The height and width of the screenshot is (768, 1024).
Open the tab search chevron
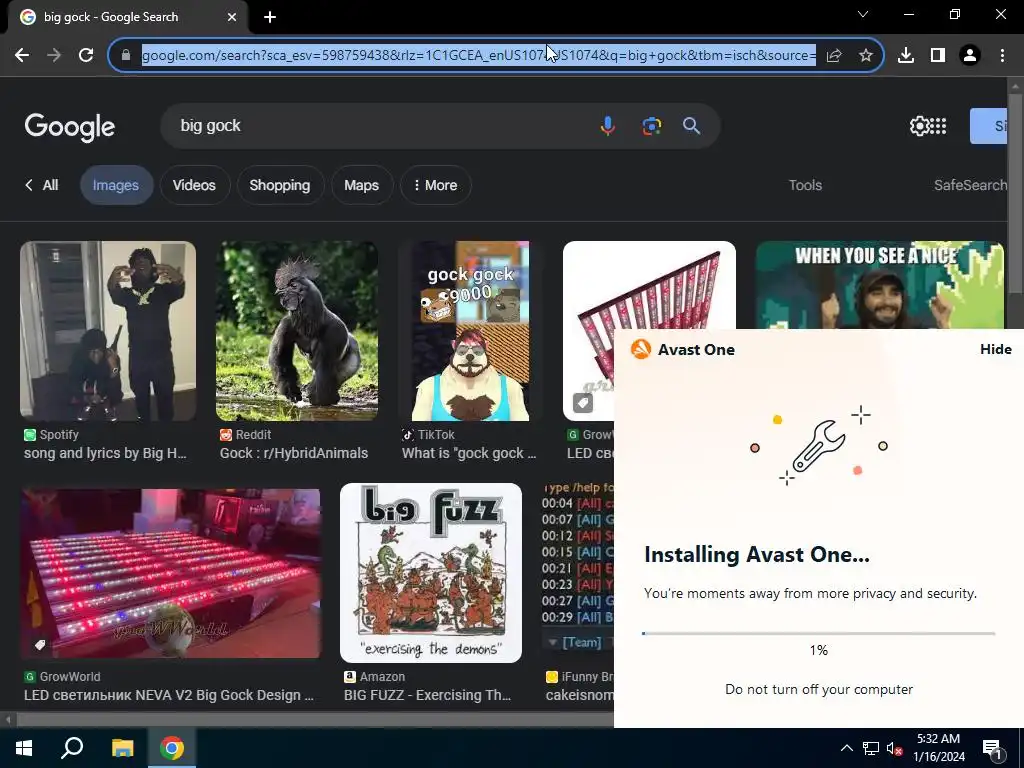coord(863,14)
